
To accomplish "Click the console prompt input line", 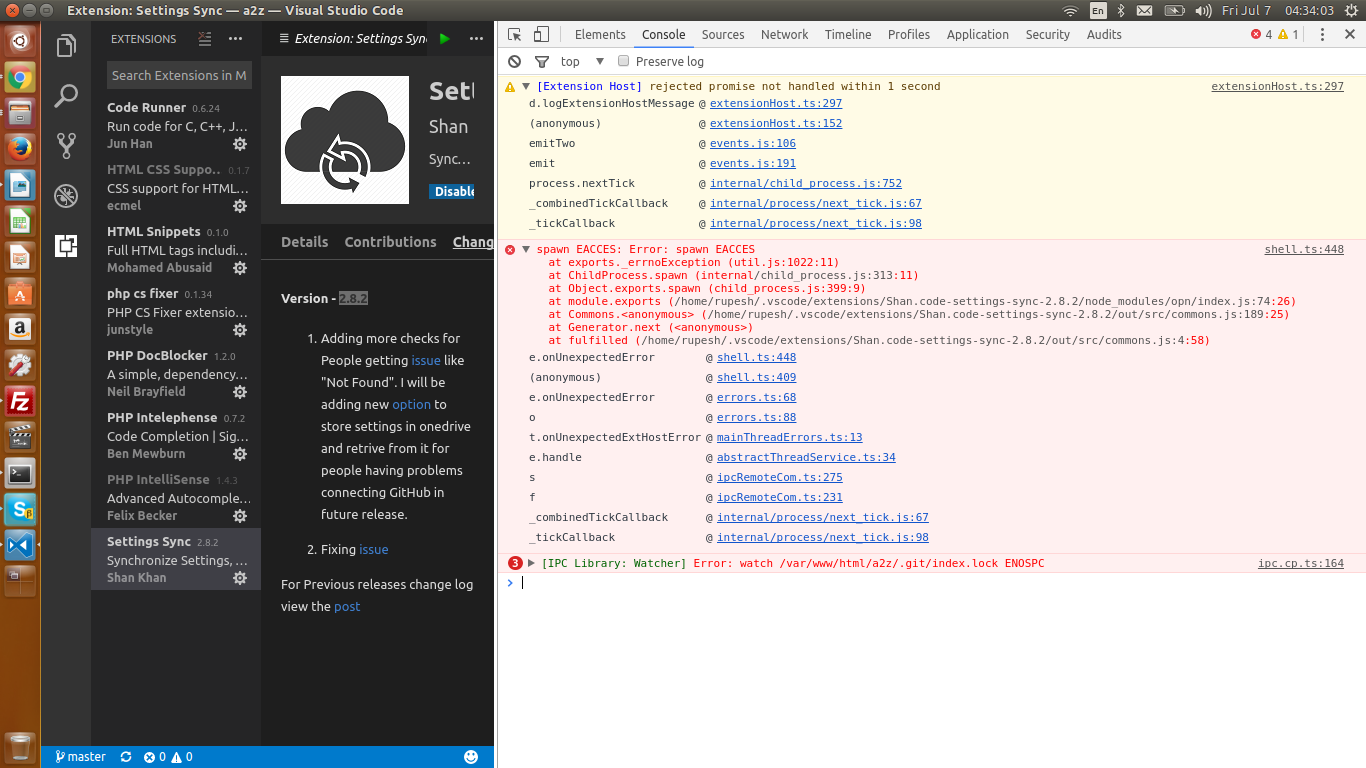I will (940, 582).
